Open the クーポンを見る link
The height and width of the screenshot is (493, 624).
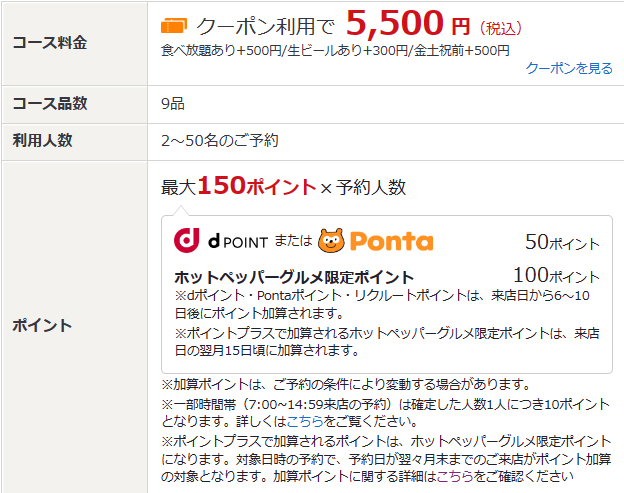point(569,68)
